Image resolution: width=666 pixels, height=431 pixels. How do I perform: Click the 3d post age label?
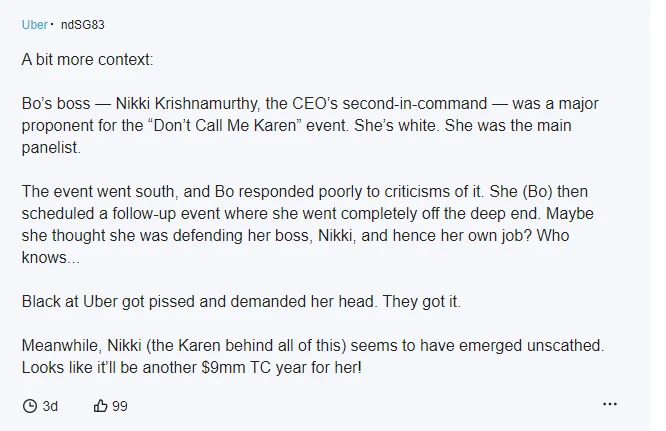click(50, 406)
